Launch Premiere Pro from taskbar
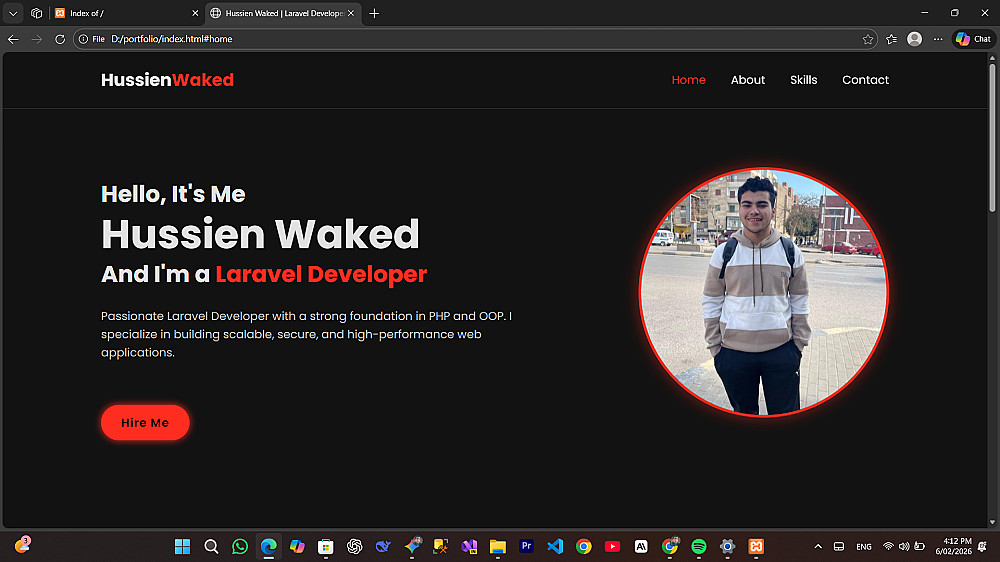1000x562 pixels. pos(526,546)
